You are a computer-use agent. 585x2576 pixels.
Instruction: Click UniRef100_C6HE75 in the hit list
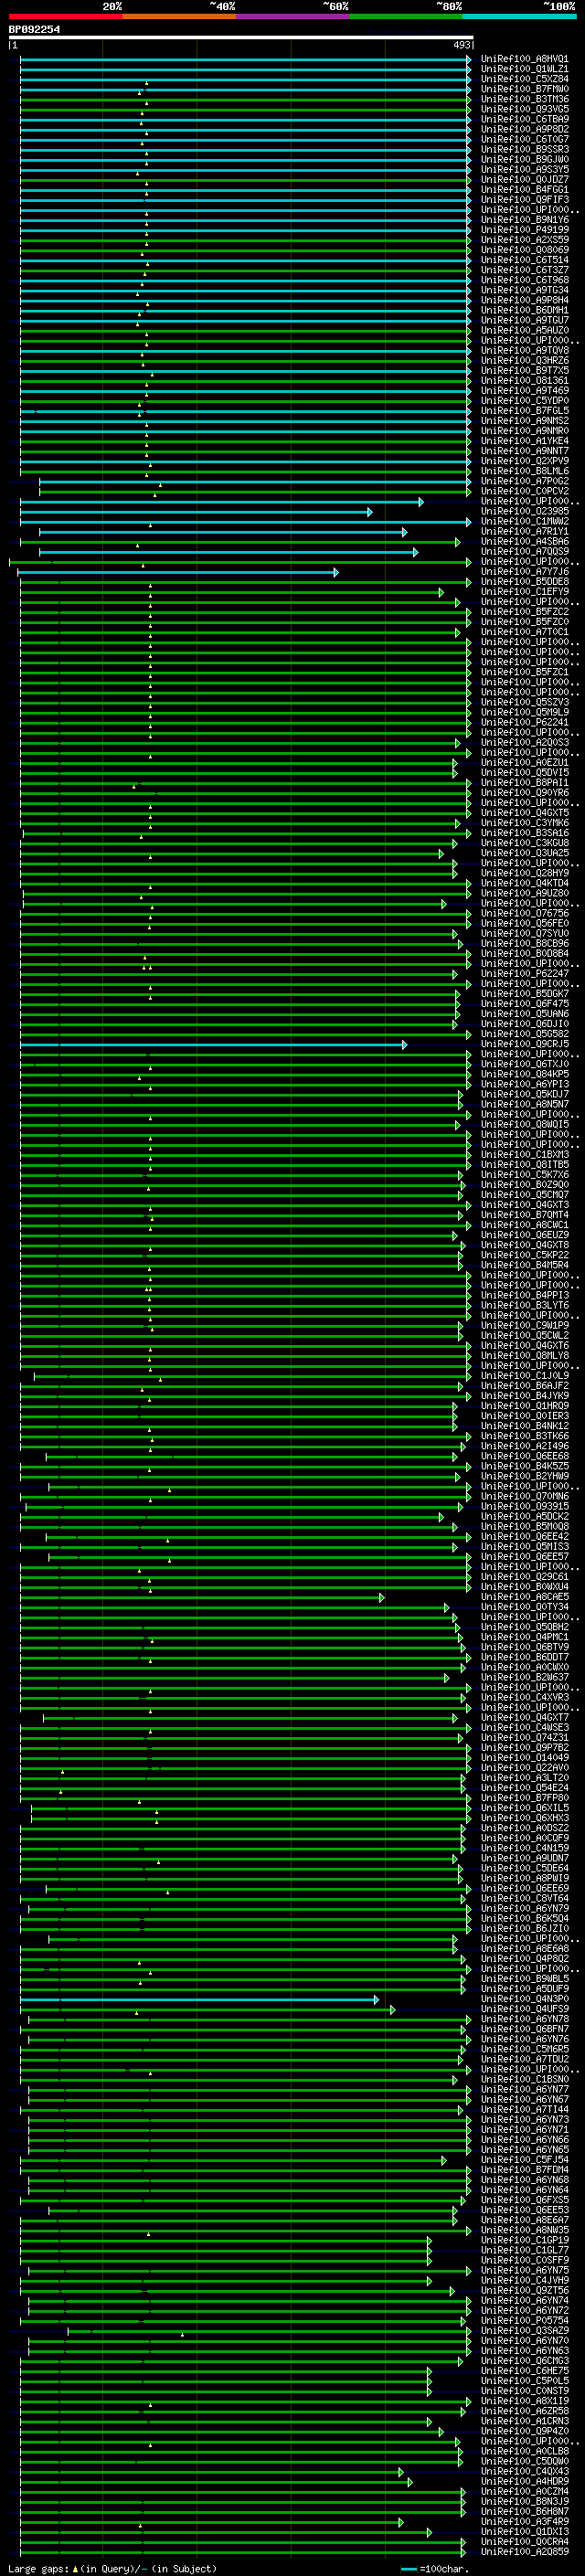525,2371
